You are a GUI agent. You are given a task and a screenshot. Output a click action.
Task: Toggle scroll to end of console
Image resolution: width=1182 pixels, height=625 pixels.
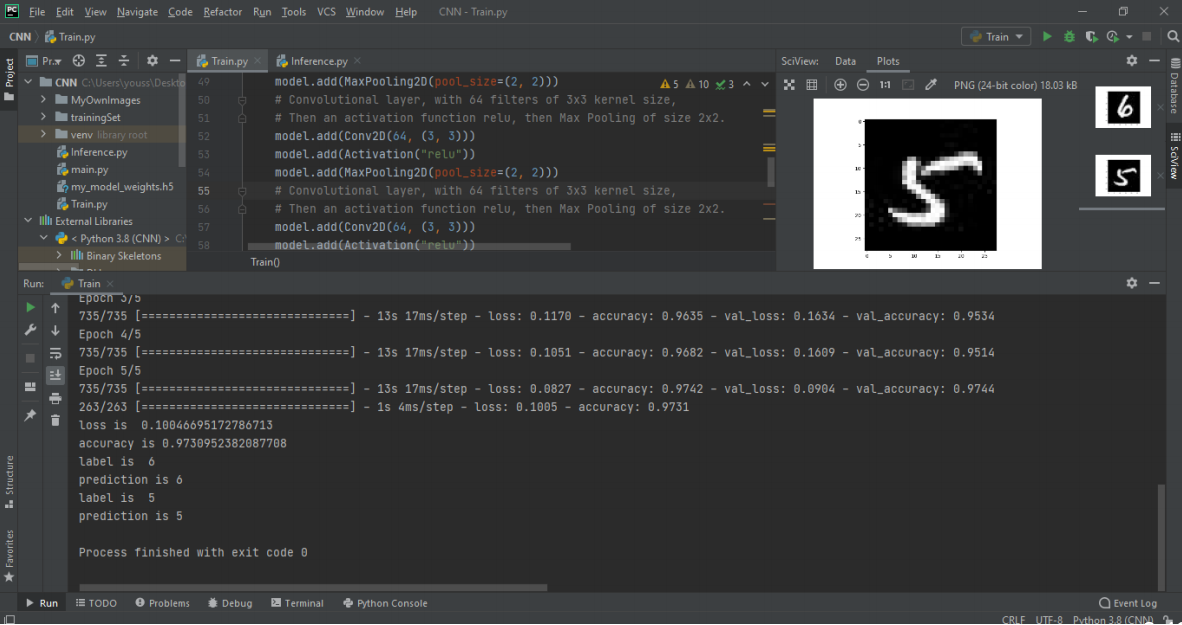point(55,375)
